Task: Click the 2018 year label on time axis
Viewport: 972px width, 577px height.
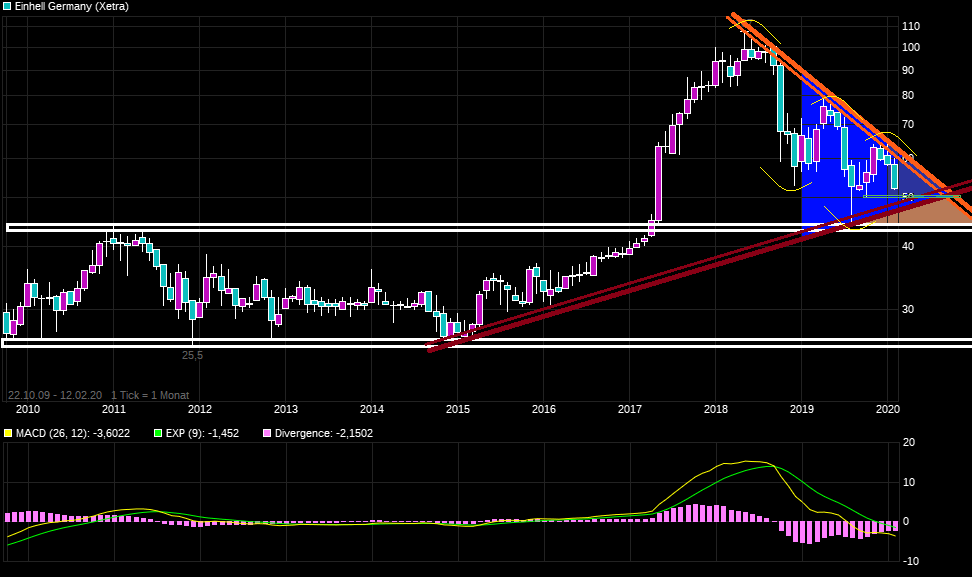Action: (715, 409)
